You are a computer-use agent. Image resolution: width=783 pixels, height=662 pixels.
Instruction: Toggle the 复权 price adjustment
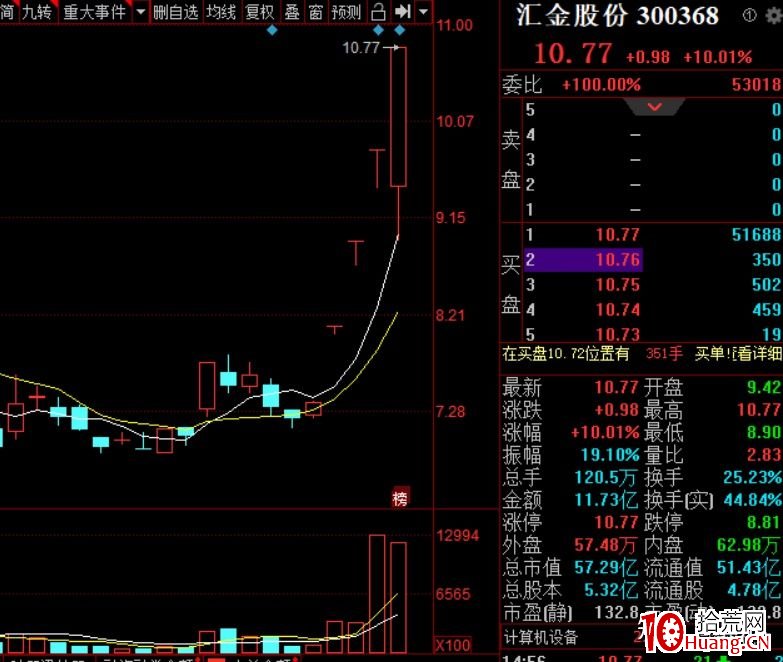(x=260, y=11)
